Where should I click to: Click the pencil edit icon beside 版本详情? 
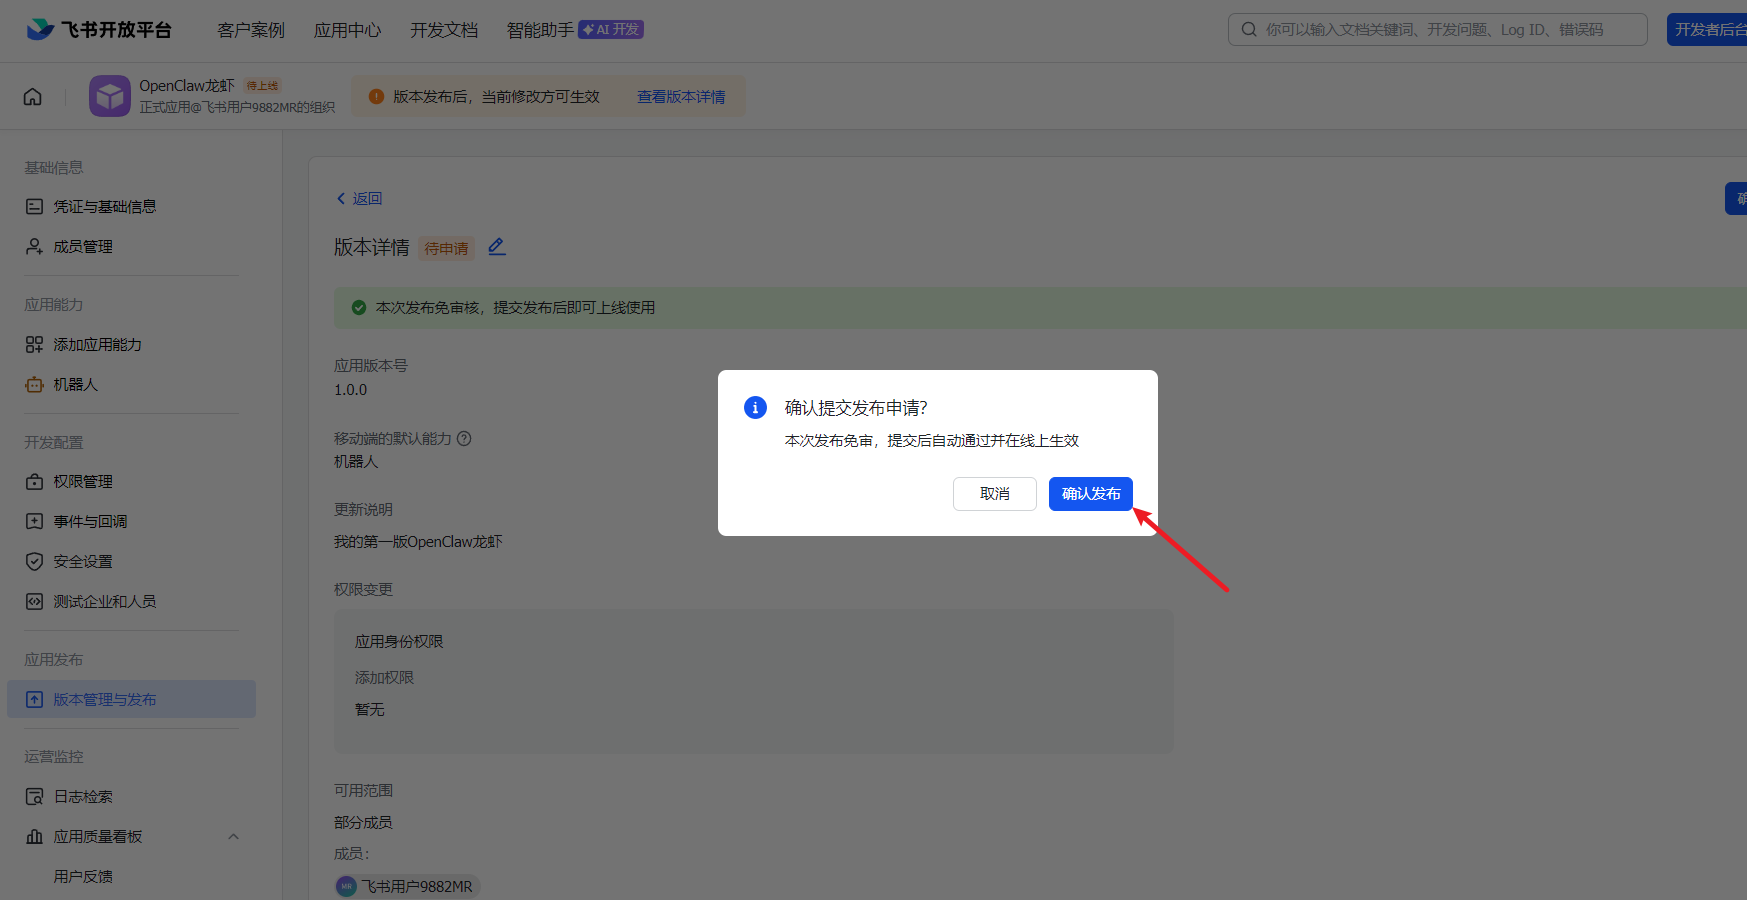[497, 247]
